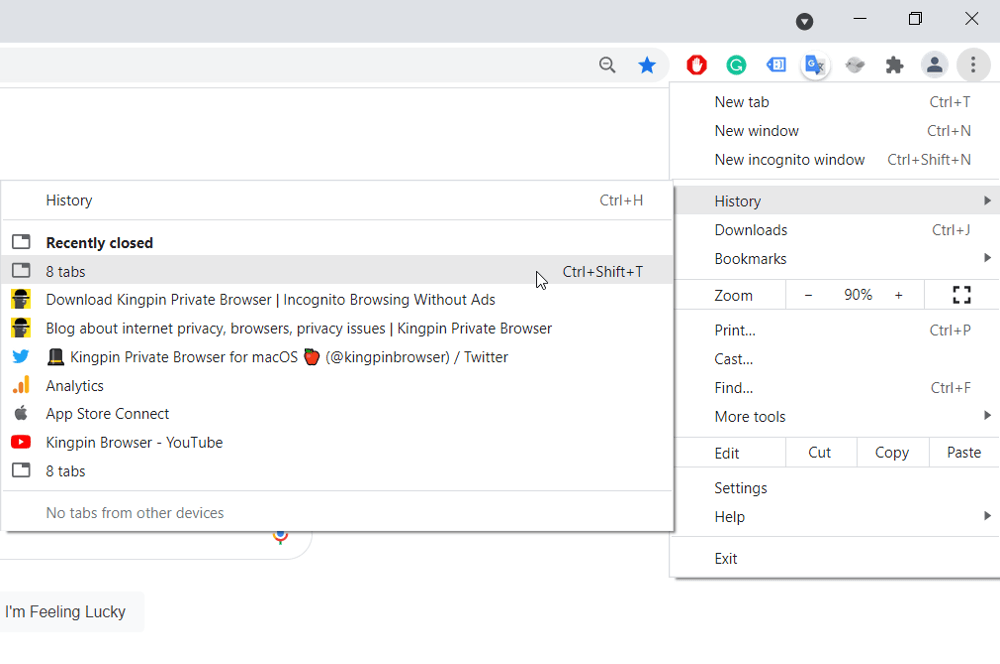Open the Analytics history entry
1000x664 pixels.
(x=74, y=385)
